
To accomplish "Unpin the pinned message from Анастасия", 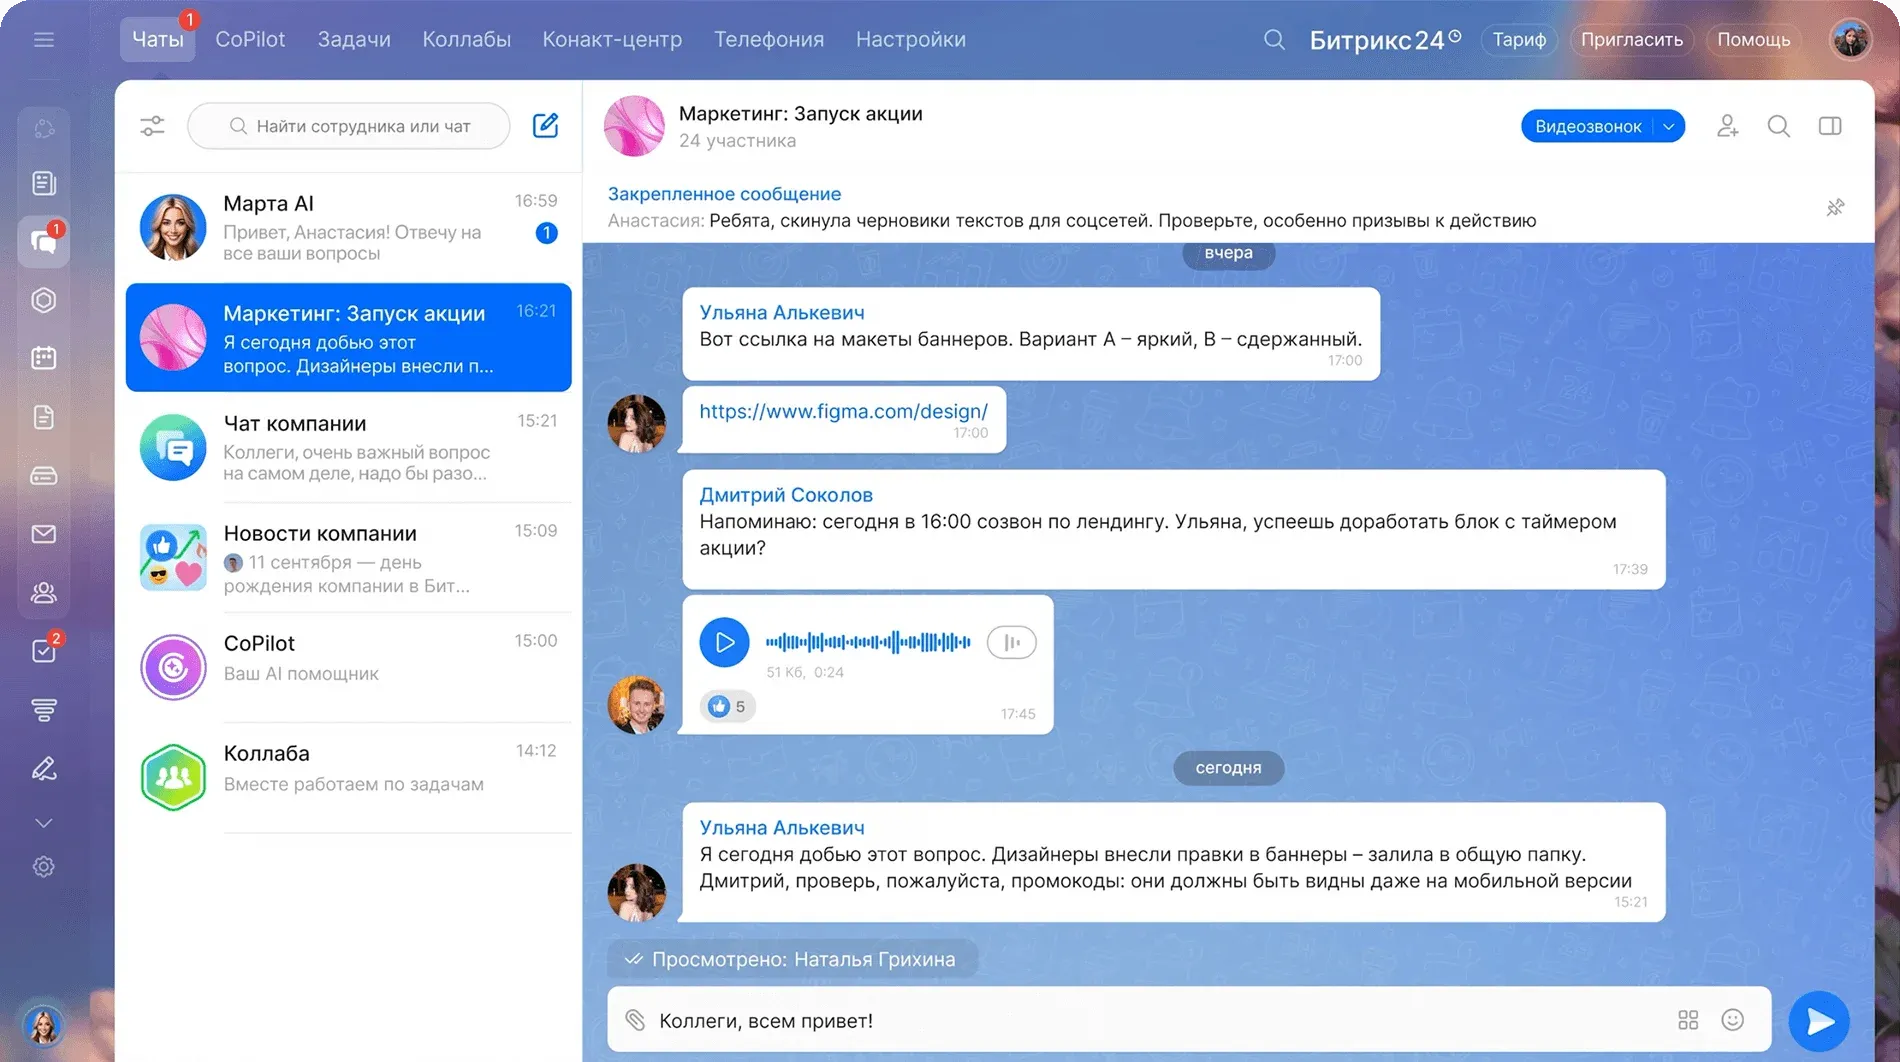I will click(x=1836, y=207).
